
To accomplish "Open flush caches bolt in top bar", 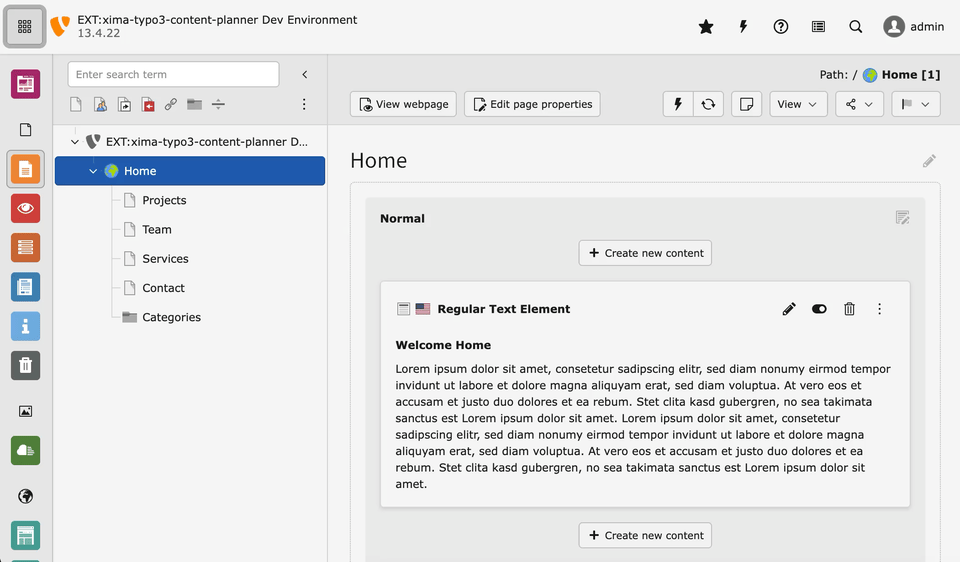I will (x=743, y=26).
